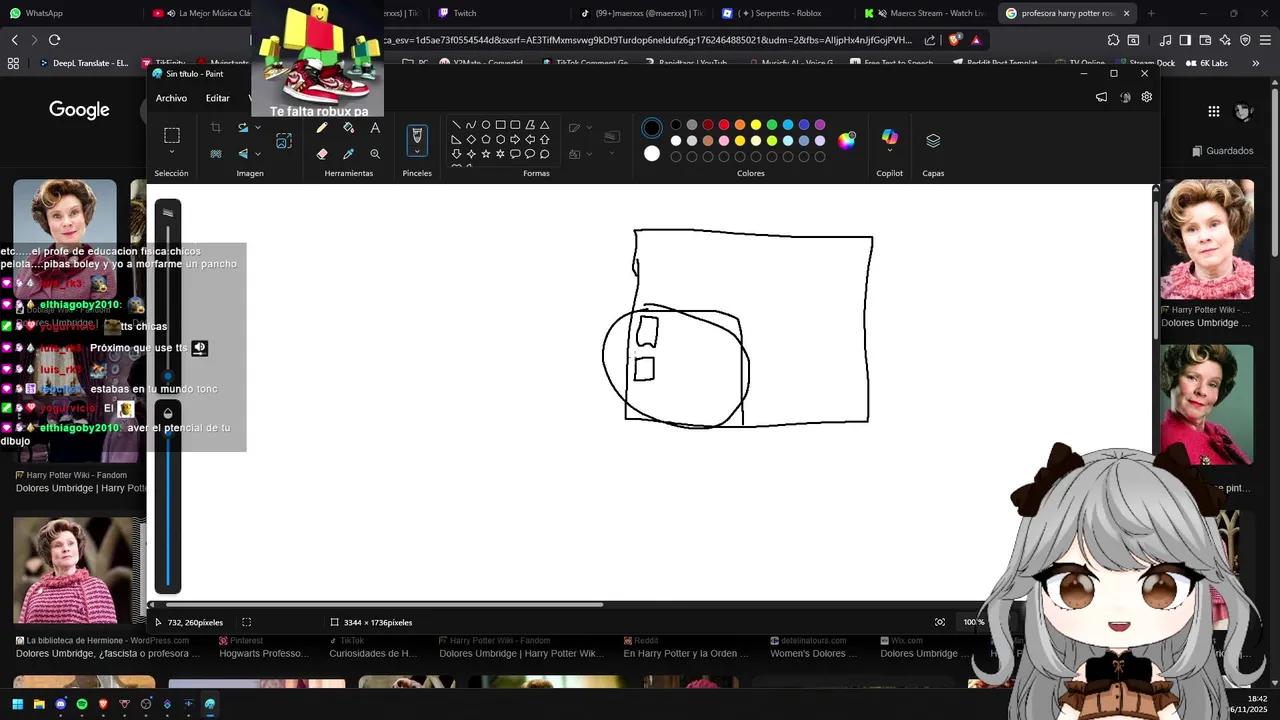Select the primary Color 1 black circle
Viewport: 1280px width, 720px height.
click(652, 128)
